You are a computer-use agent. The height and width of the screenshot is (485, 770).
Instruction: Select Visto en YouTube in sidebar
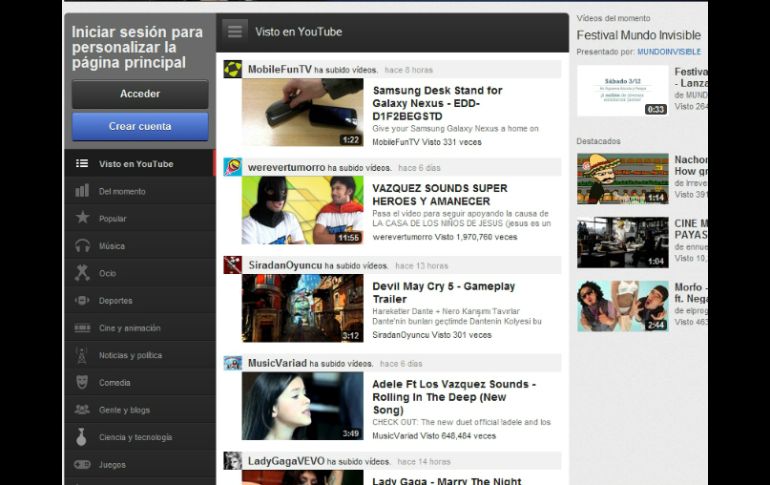tap(136, 164)
